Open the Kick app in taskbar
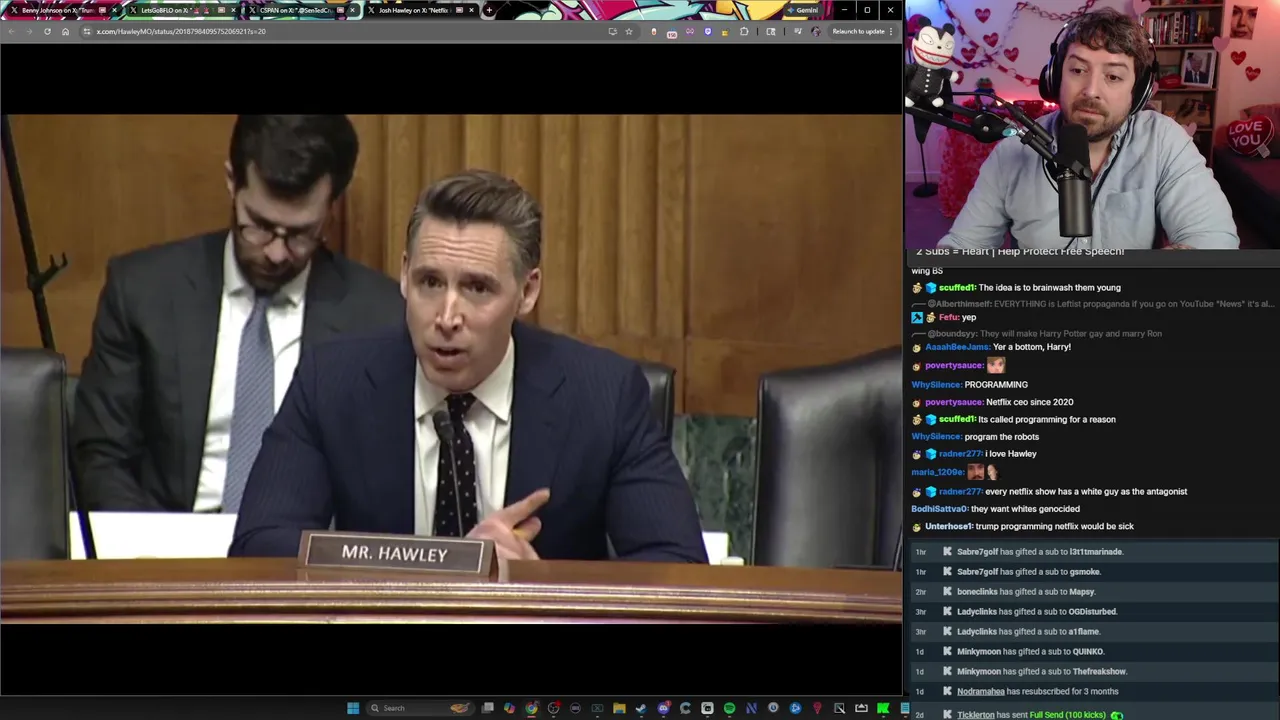The width and height of the screenshot is (1280, 720). [x=883, y=708]
